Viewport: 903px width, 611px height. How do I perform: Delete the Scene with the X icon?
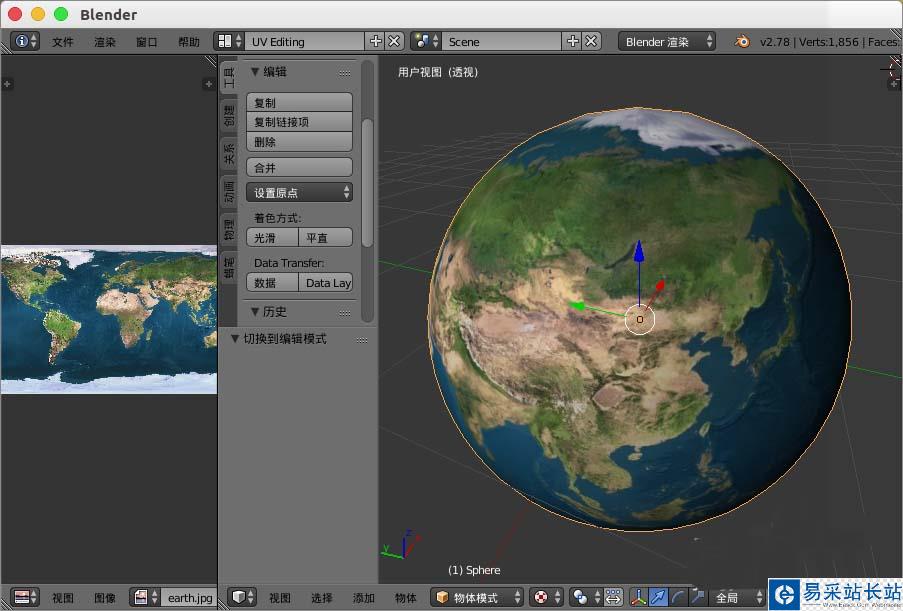pos(592,41)
